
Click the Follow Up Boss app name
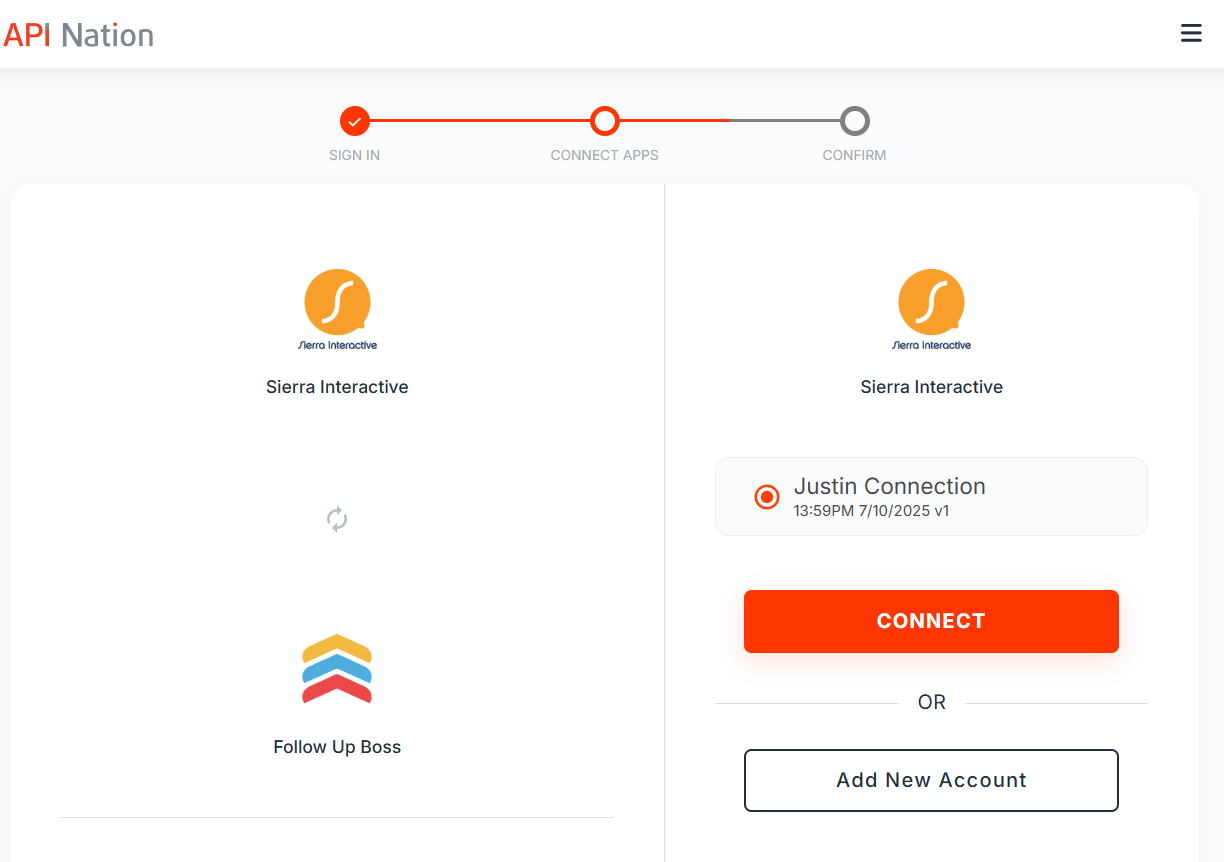click(x=337, y=747)
